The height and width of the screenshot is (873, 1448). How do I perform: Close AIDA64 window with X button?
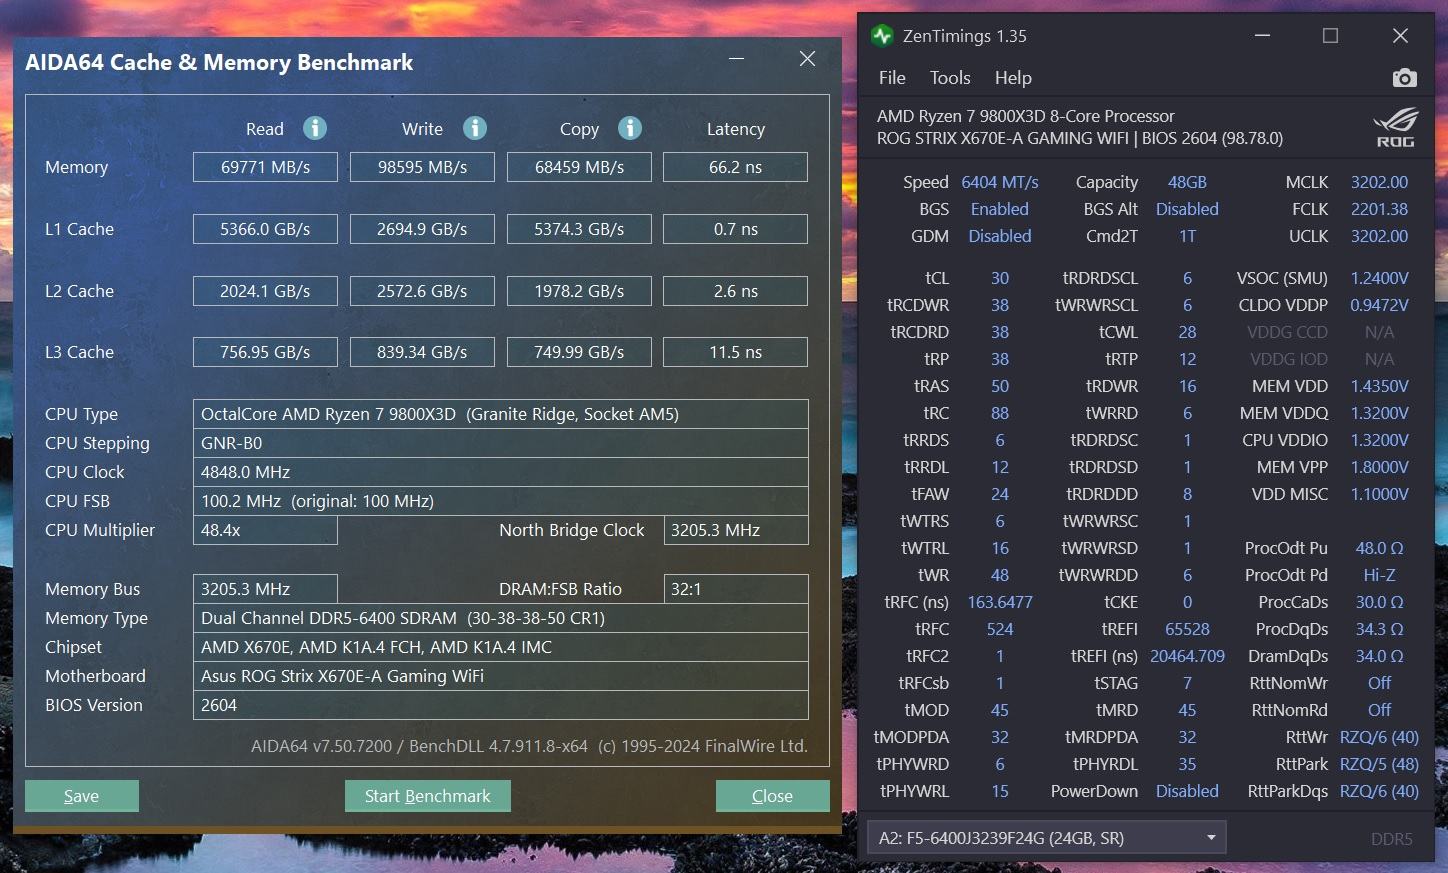tap(807, 59)
